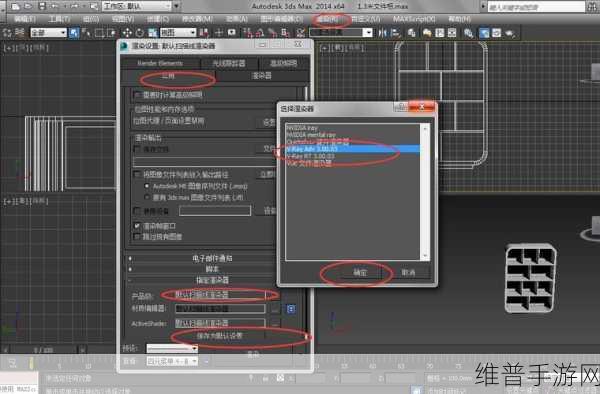Toggle the Angle Snap icon

260,33
